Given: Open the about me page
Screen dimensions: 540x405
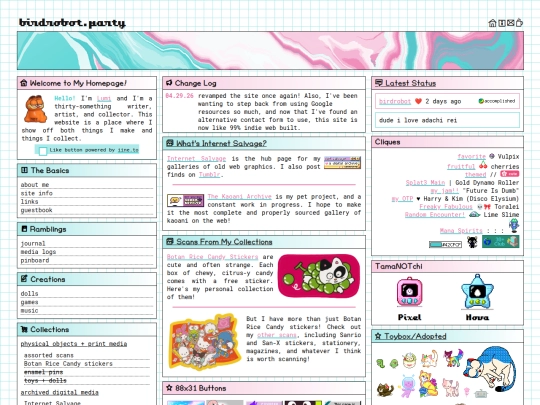Looking at the screenshot, I should [35, 185].
